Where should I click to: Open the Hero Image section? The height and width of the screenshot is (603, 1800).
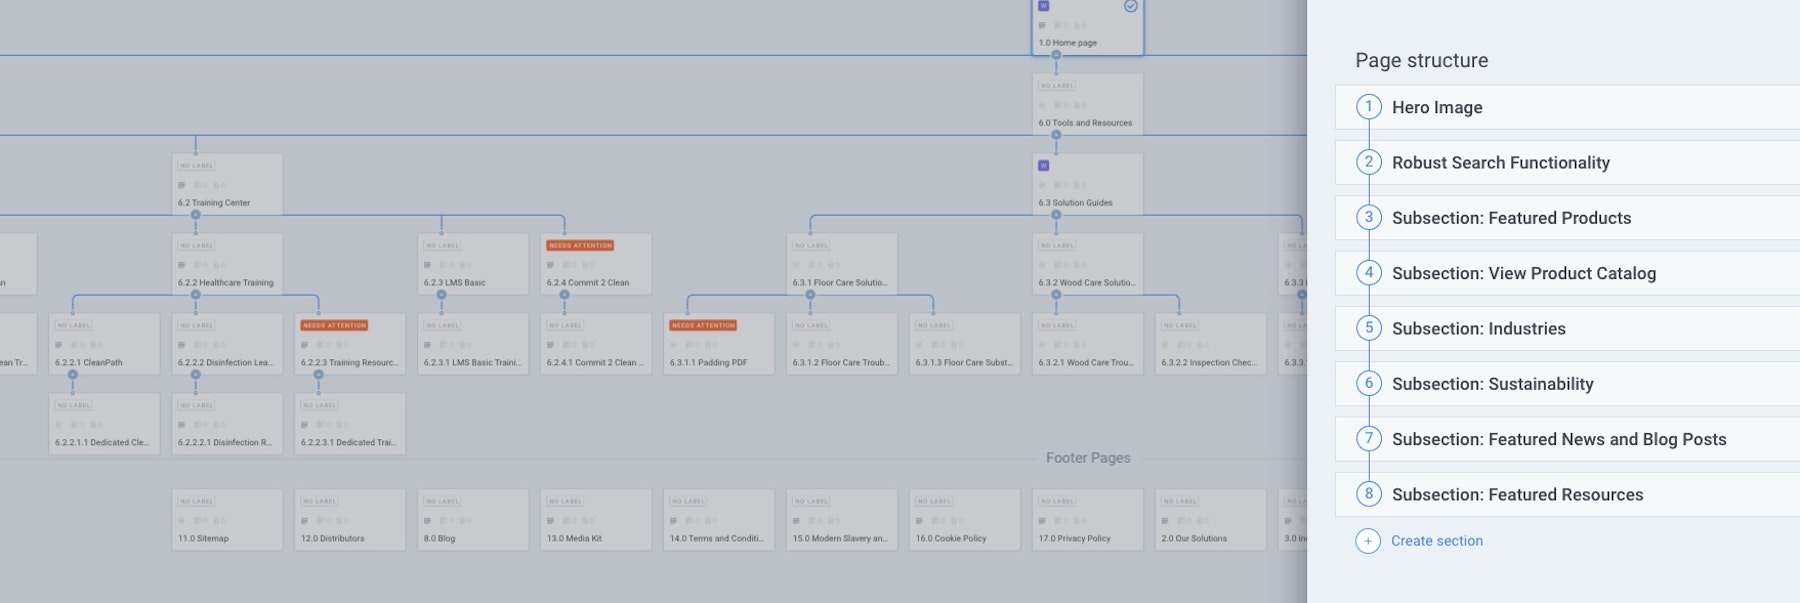click(x=1567, y=107)
